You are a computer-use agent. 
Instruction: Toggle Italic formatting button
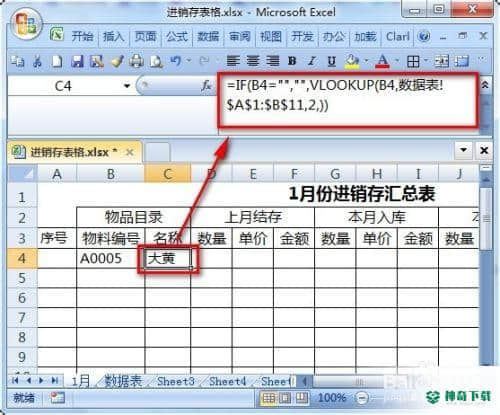pyautogui.click(x=312, y=61)
